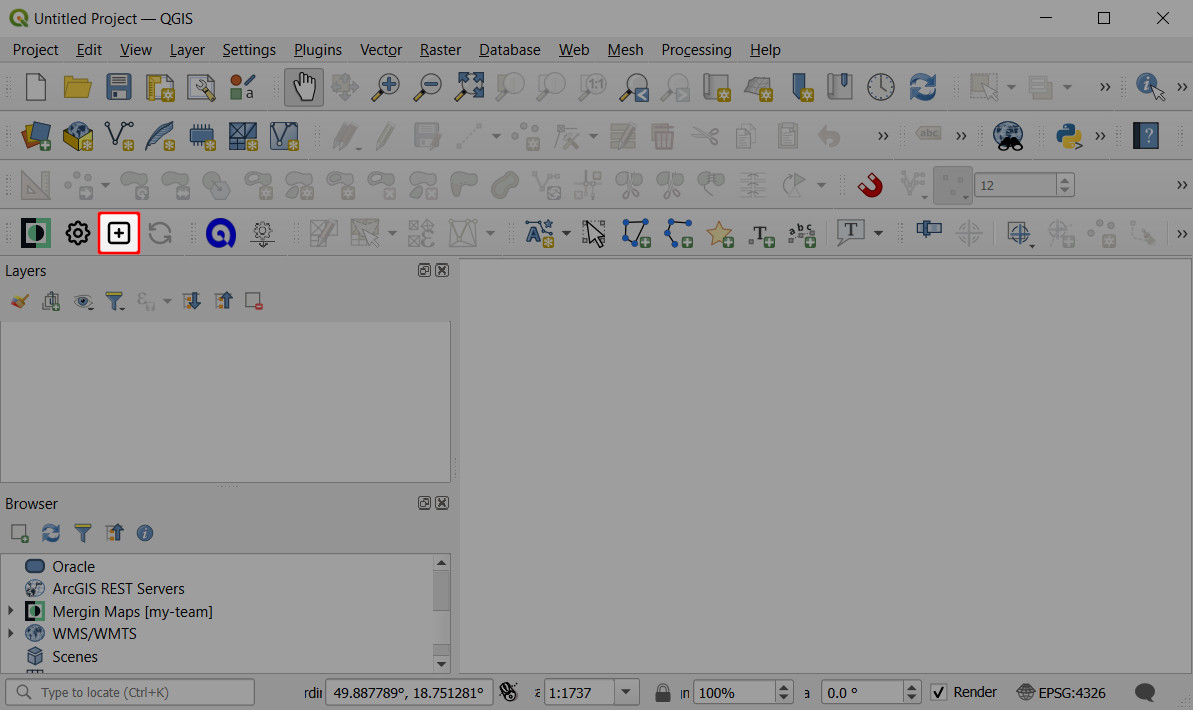
Task: Toggle manage map themes eye icon in Layers
Action: pos(83,301)
